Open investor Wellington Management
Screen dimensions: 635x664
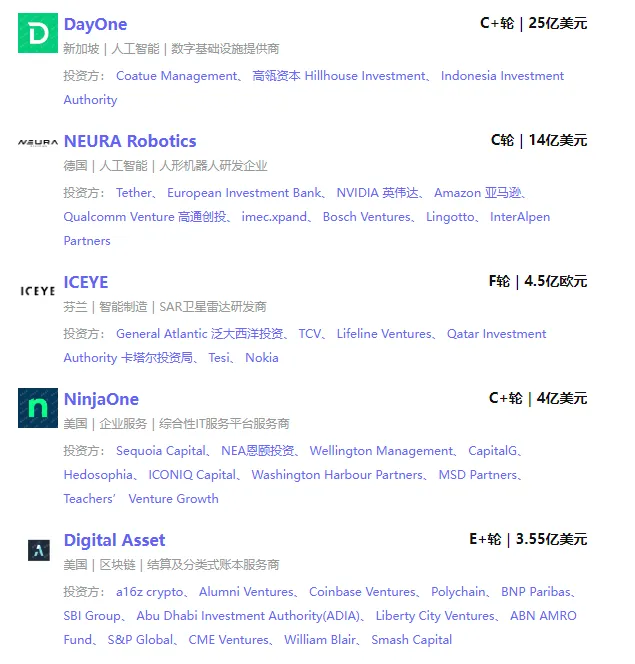[x=381, y=451]
